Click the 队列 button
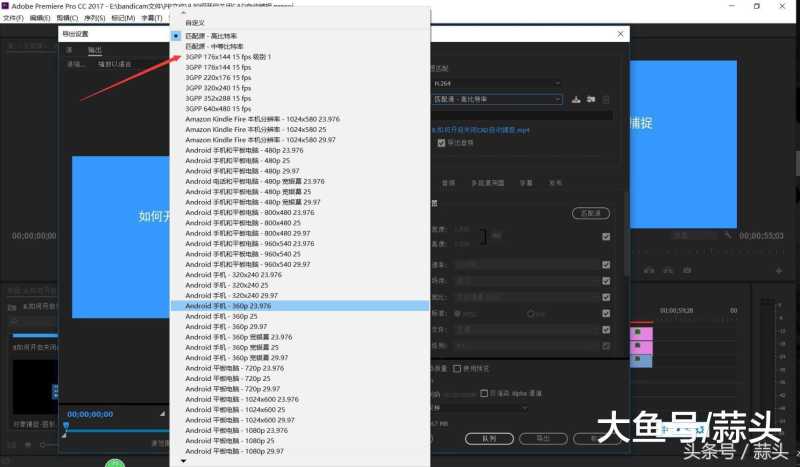The height and width of the screenshot is (467, 800). click(489, 438)
